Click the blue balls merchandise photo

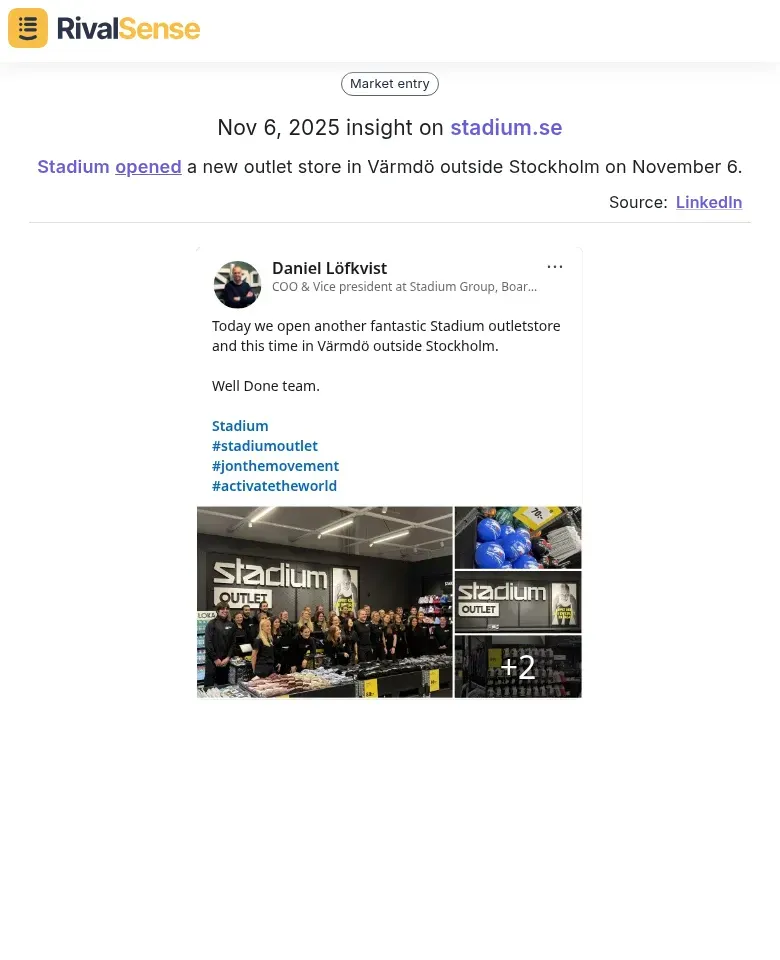(518, 537)
